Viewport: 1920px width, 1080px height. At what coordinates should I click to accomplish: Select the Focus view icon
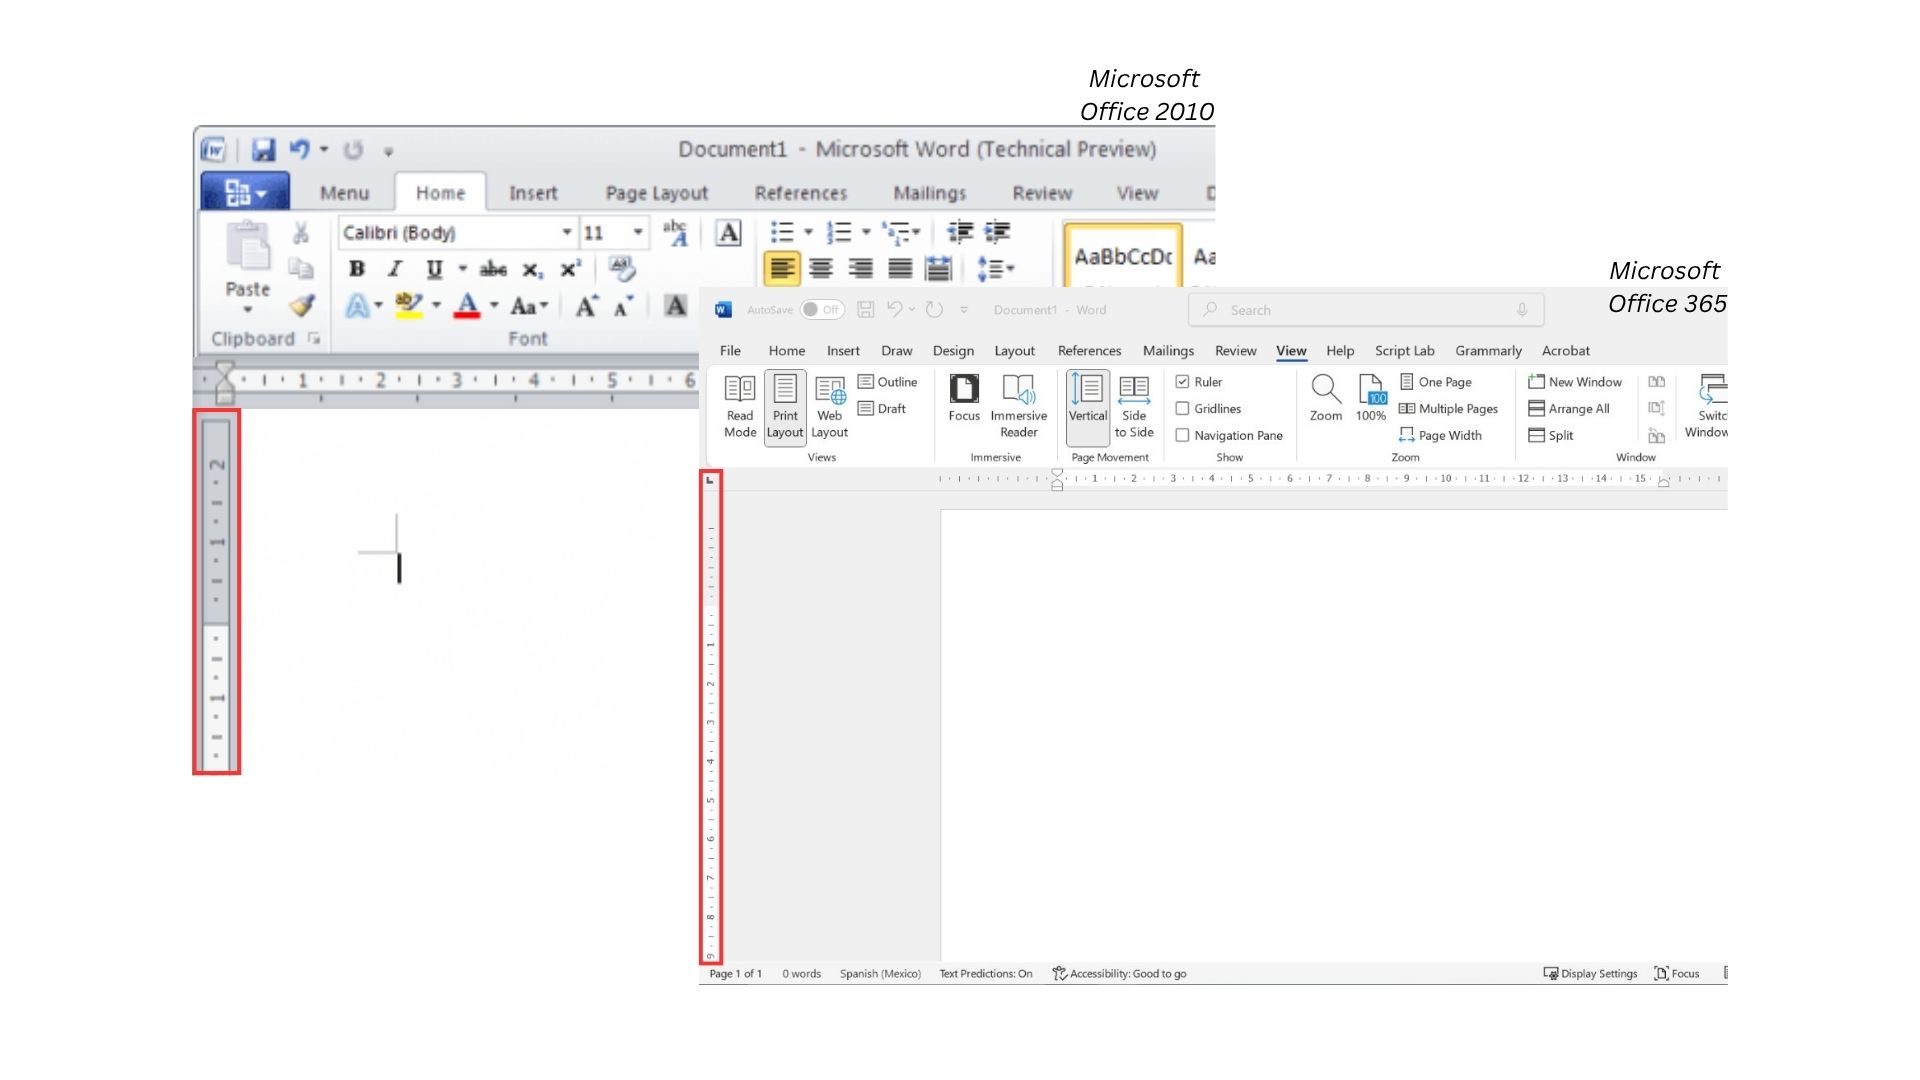pos(964,398)
